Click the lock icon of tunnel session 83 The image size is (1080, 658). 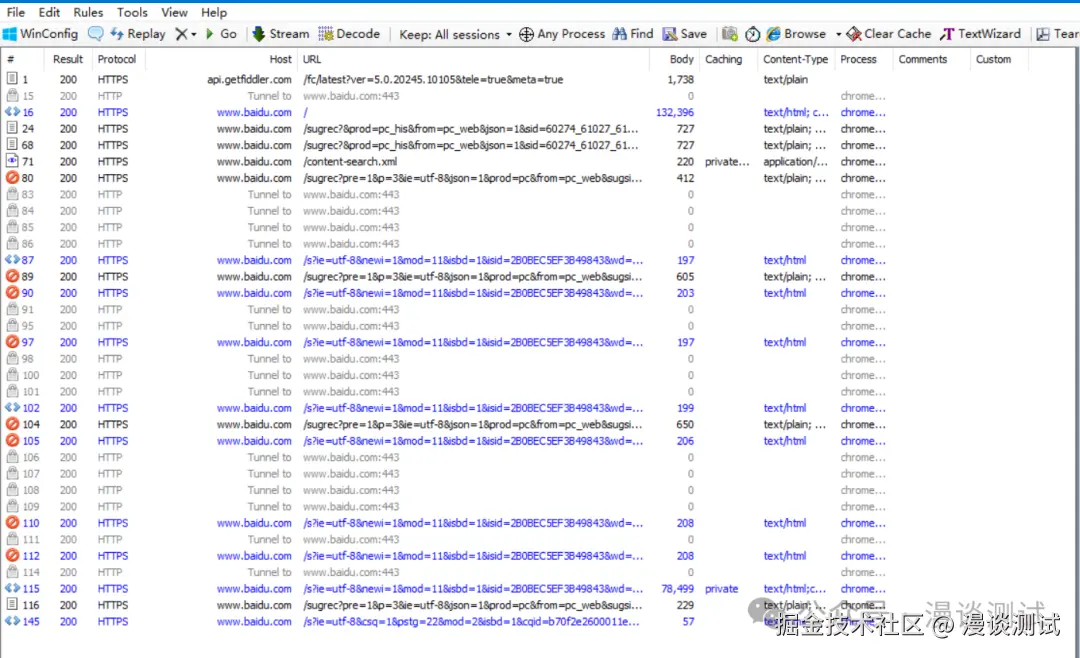(x=12, y=194)
